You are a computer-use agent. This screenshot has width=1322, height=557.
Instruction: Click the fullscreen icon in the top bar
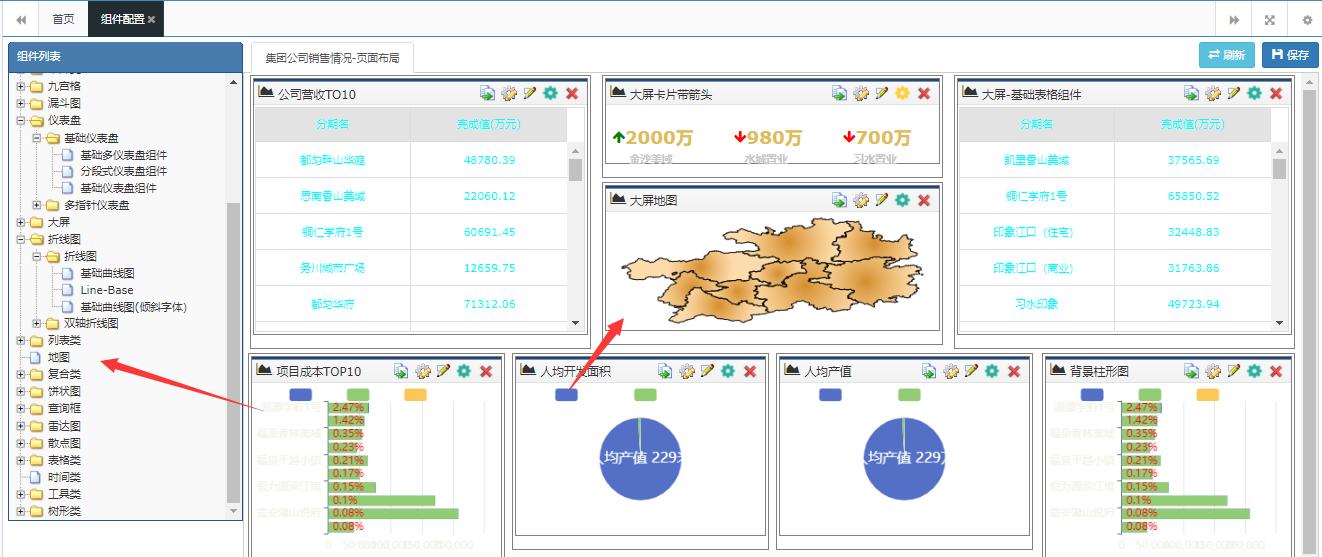[1269, 19]
